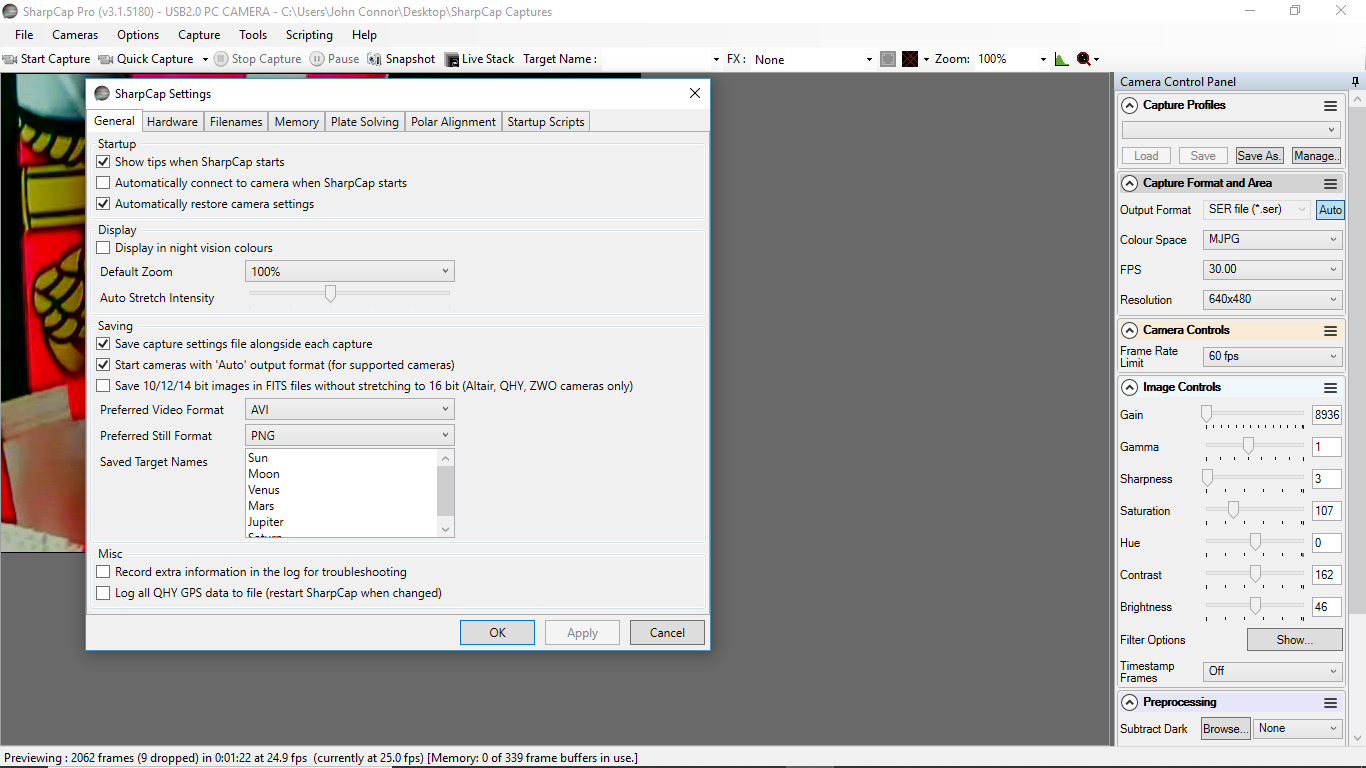Click the red reticule overlay icon

(x=910, y=59)
